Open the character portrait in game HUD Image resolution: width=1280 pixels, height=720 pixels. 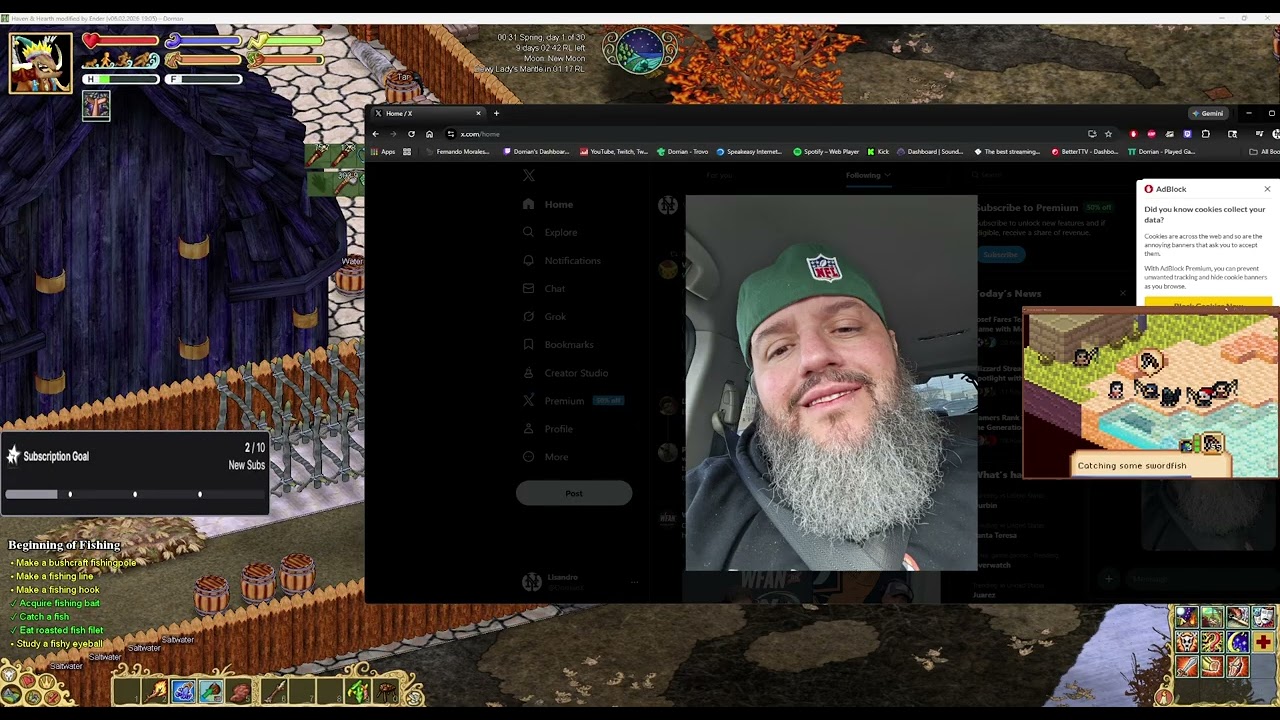click(41, 63)
